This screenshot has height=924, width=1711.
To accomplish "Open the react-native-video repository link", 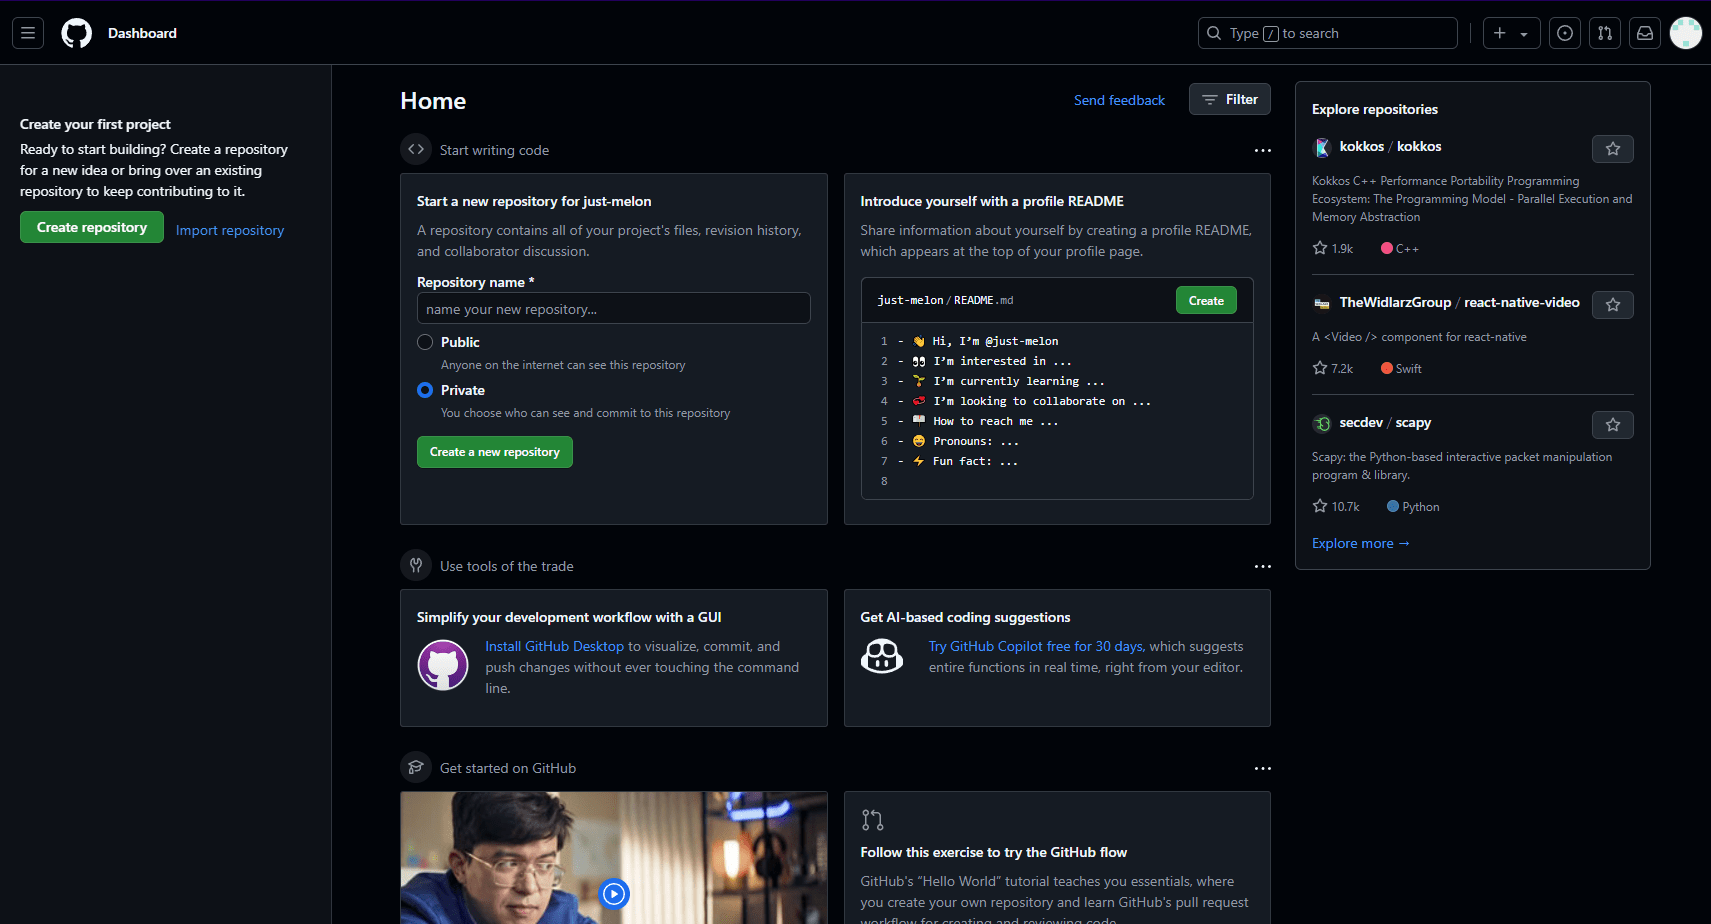I will coord(1460,302).
